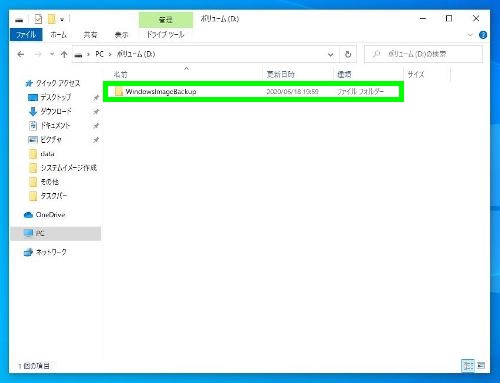Viewport: 500px width, 383px height.
Task: Click the quick access toolbar properties icon
Action: (38, 19)
